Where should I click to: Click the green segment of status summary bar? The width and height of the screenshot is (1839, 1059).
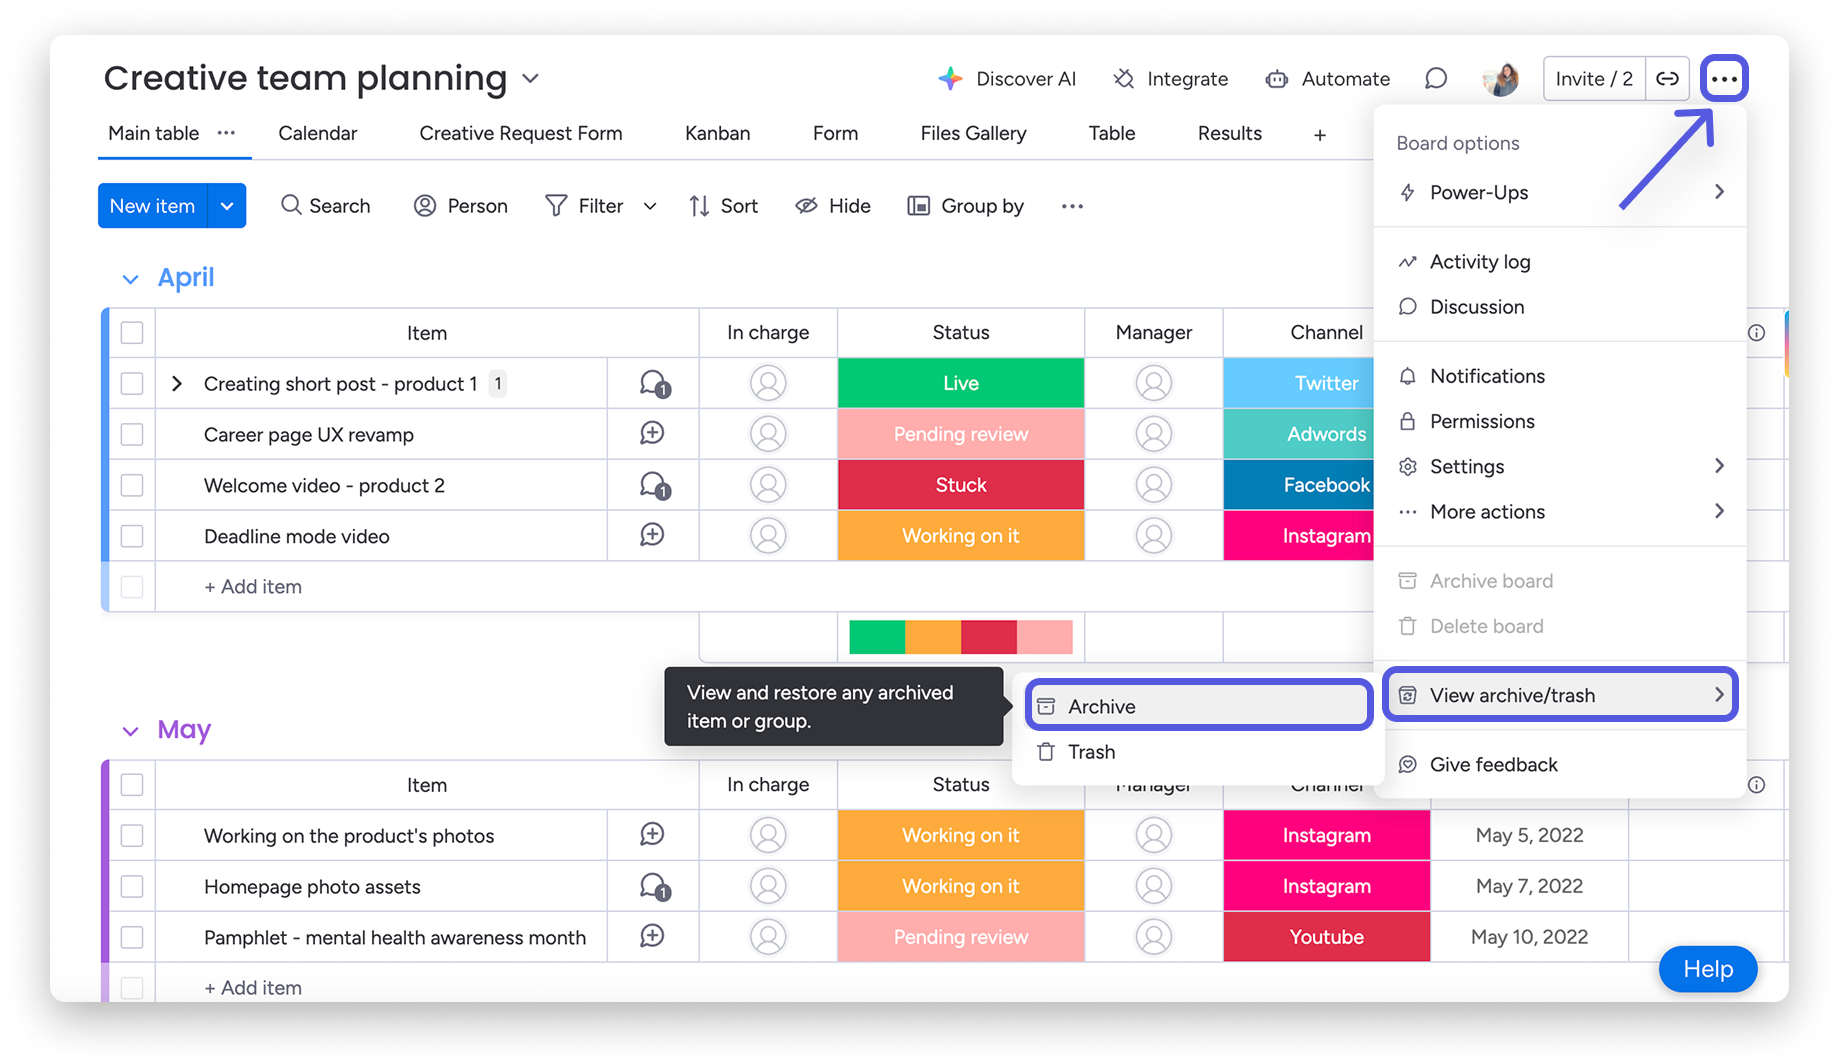click(x=877, y=637)
